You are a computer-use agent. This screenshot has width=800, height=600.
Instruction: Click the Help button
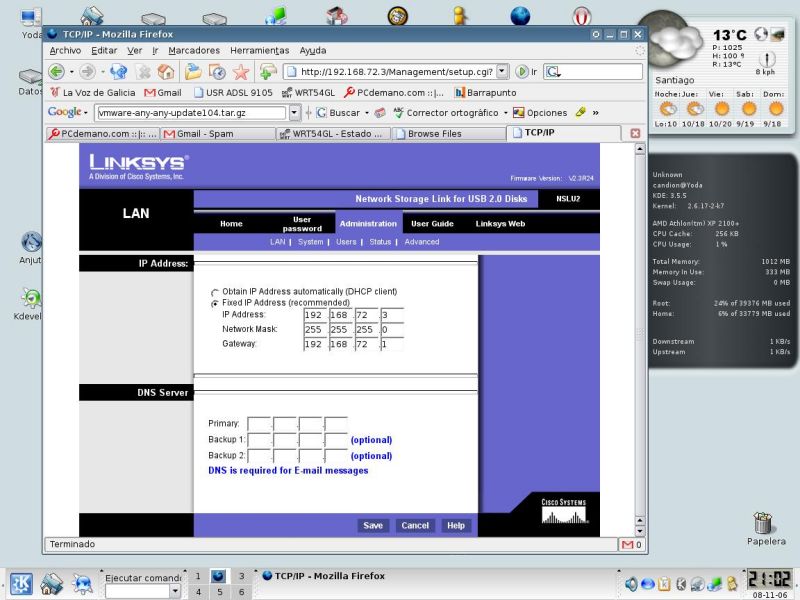(456, 526)
